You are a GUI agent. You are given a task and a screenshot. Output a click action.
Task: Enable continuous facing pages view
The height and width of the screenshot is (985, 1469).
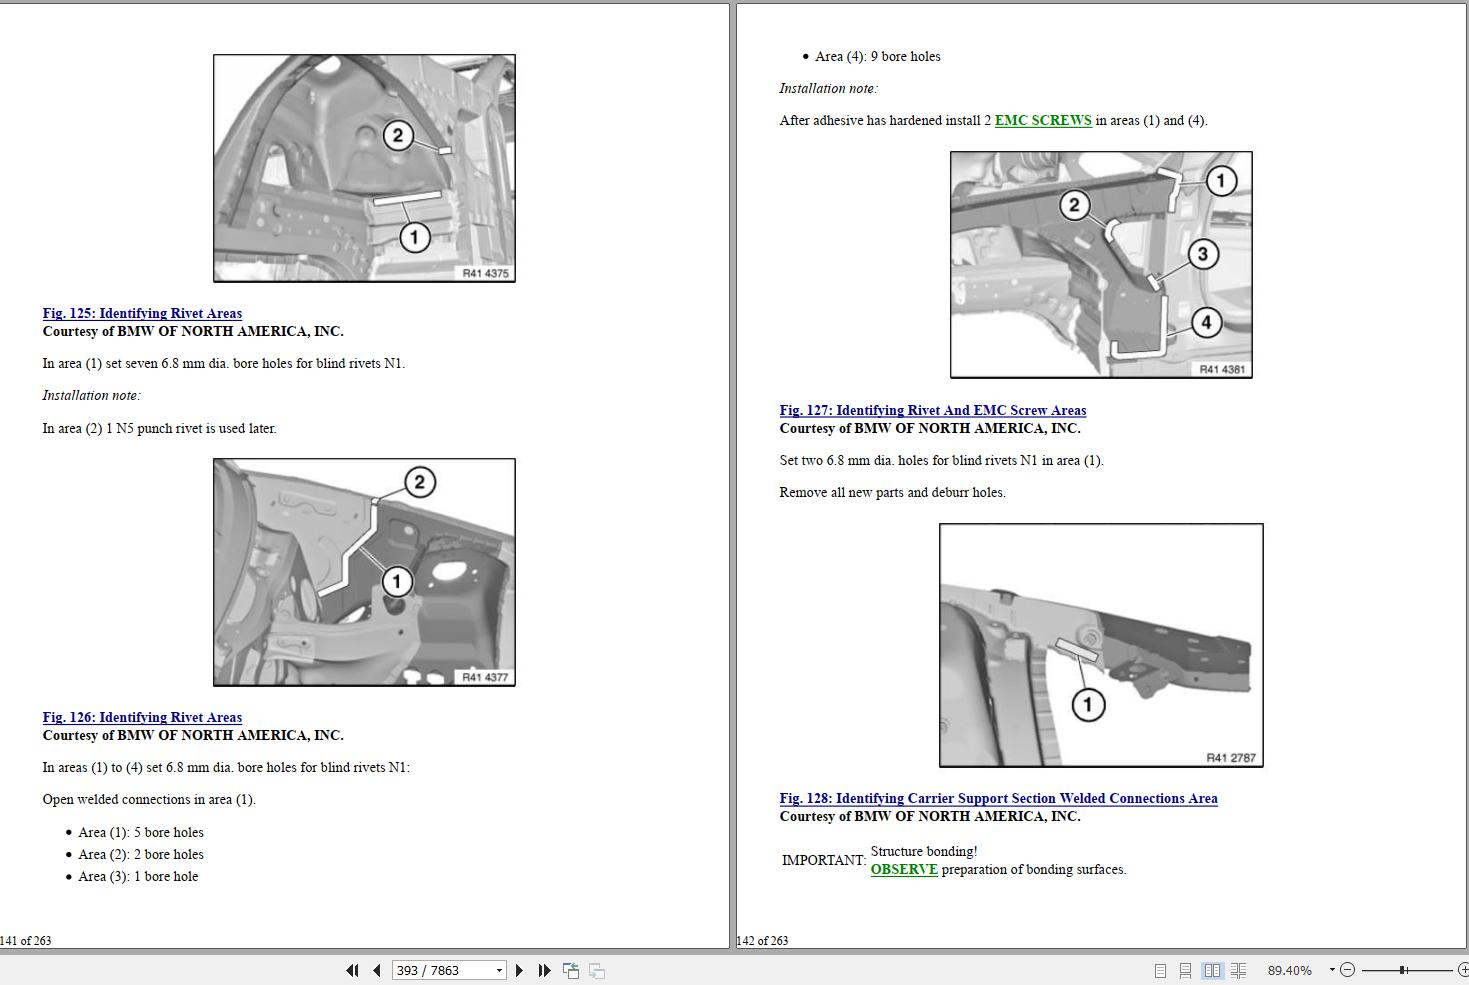1238,970
